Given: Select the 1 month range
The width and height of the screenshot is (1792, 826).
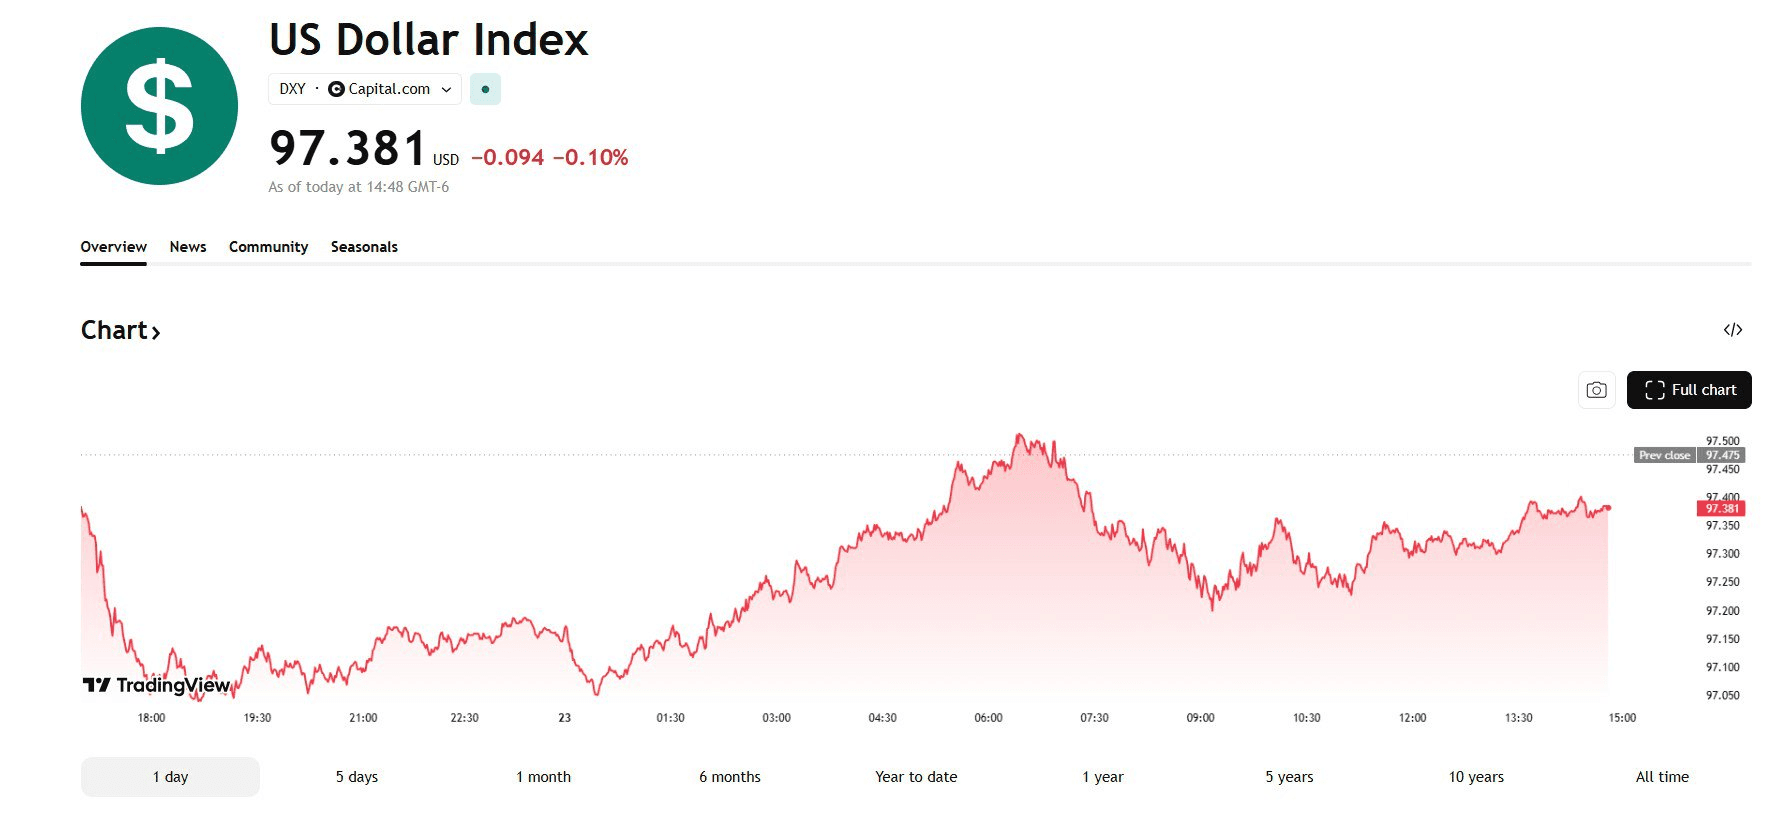Looking at the screenshot, I should pyautogui.click(x=543, y=777).
